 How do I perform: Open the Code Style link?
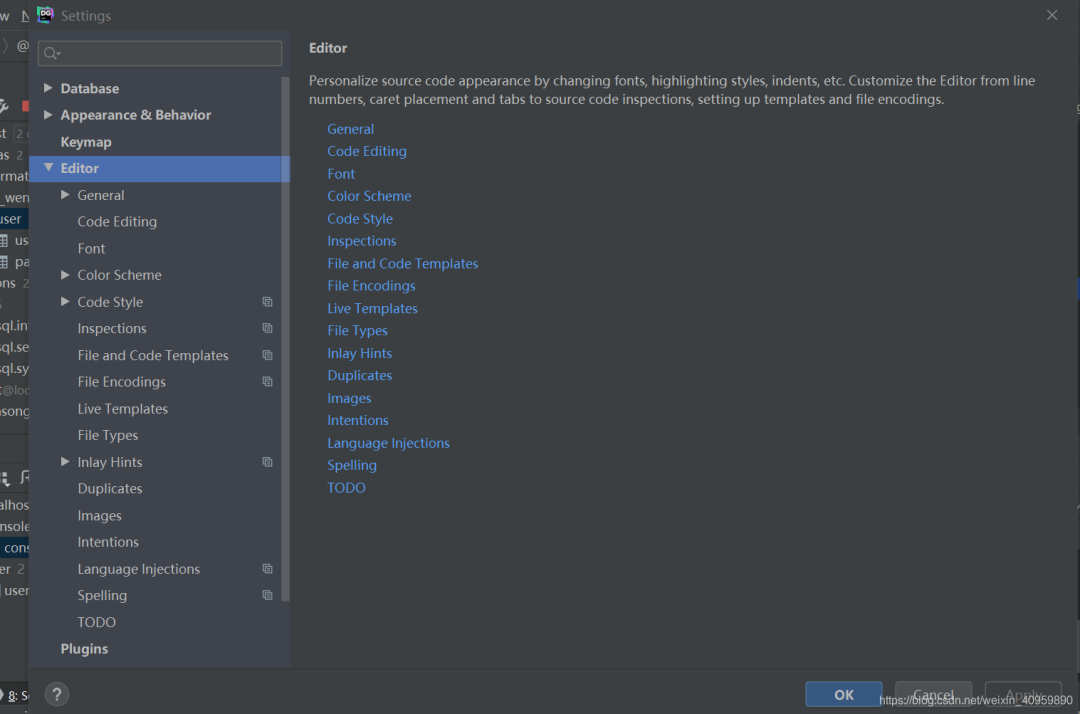click(x=360, y=218)
